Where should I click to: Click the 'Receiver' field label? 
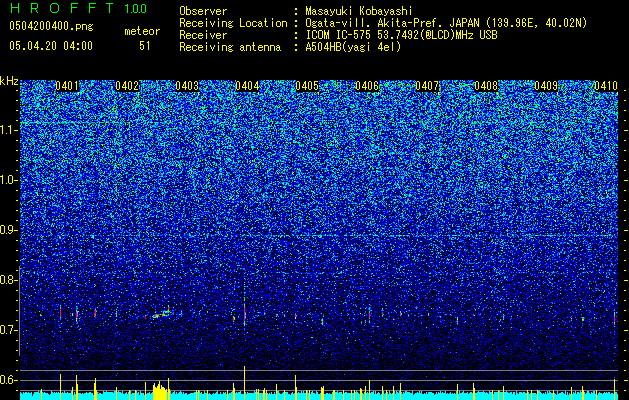(203, 35)
